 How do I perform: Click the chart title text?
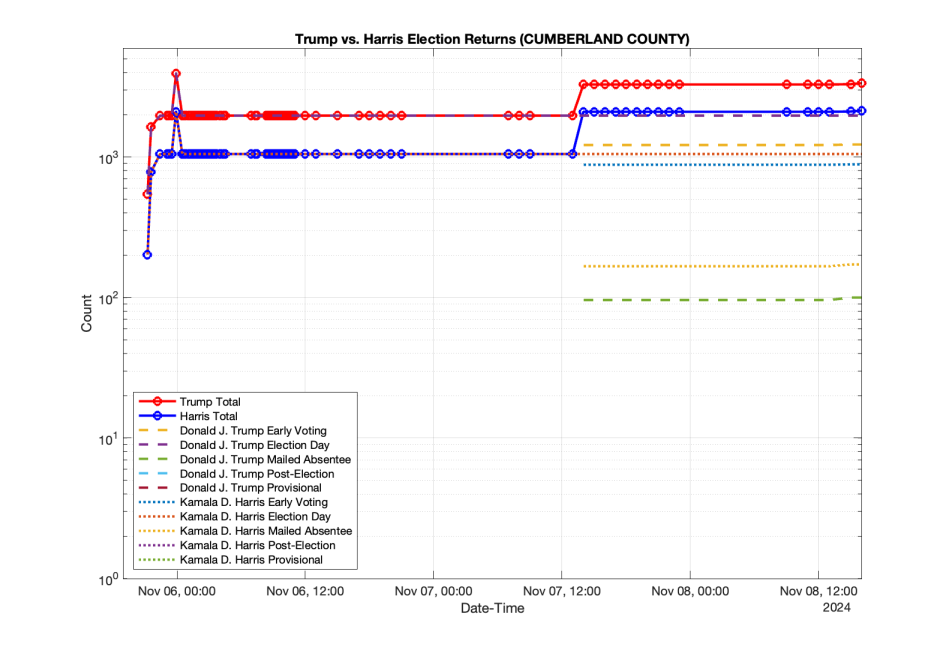coord(492,39)
